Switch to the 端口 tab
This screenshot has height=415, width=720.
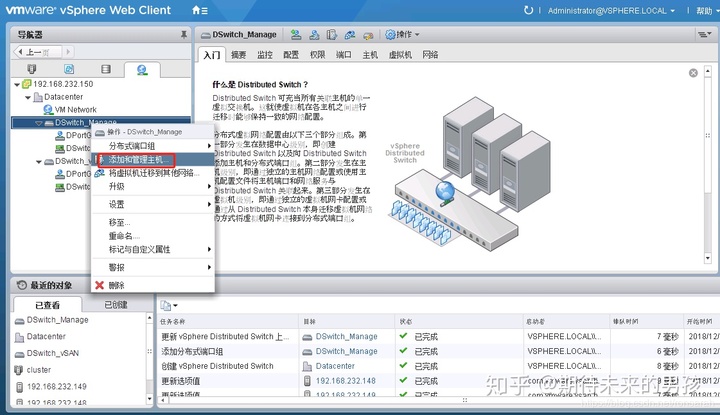tap(343, 55)
